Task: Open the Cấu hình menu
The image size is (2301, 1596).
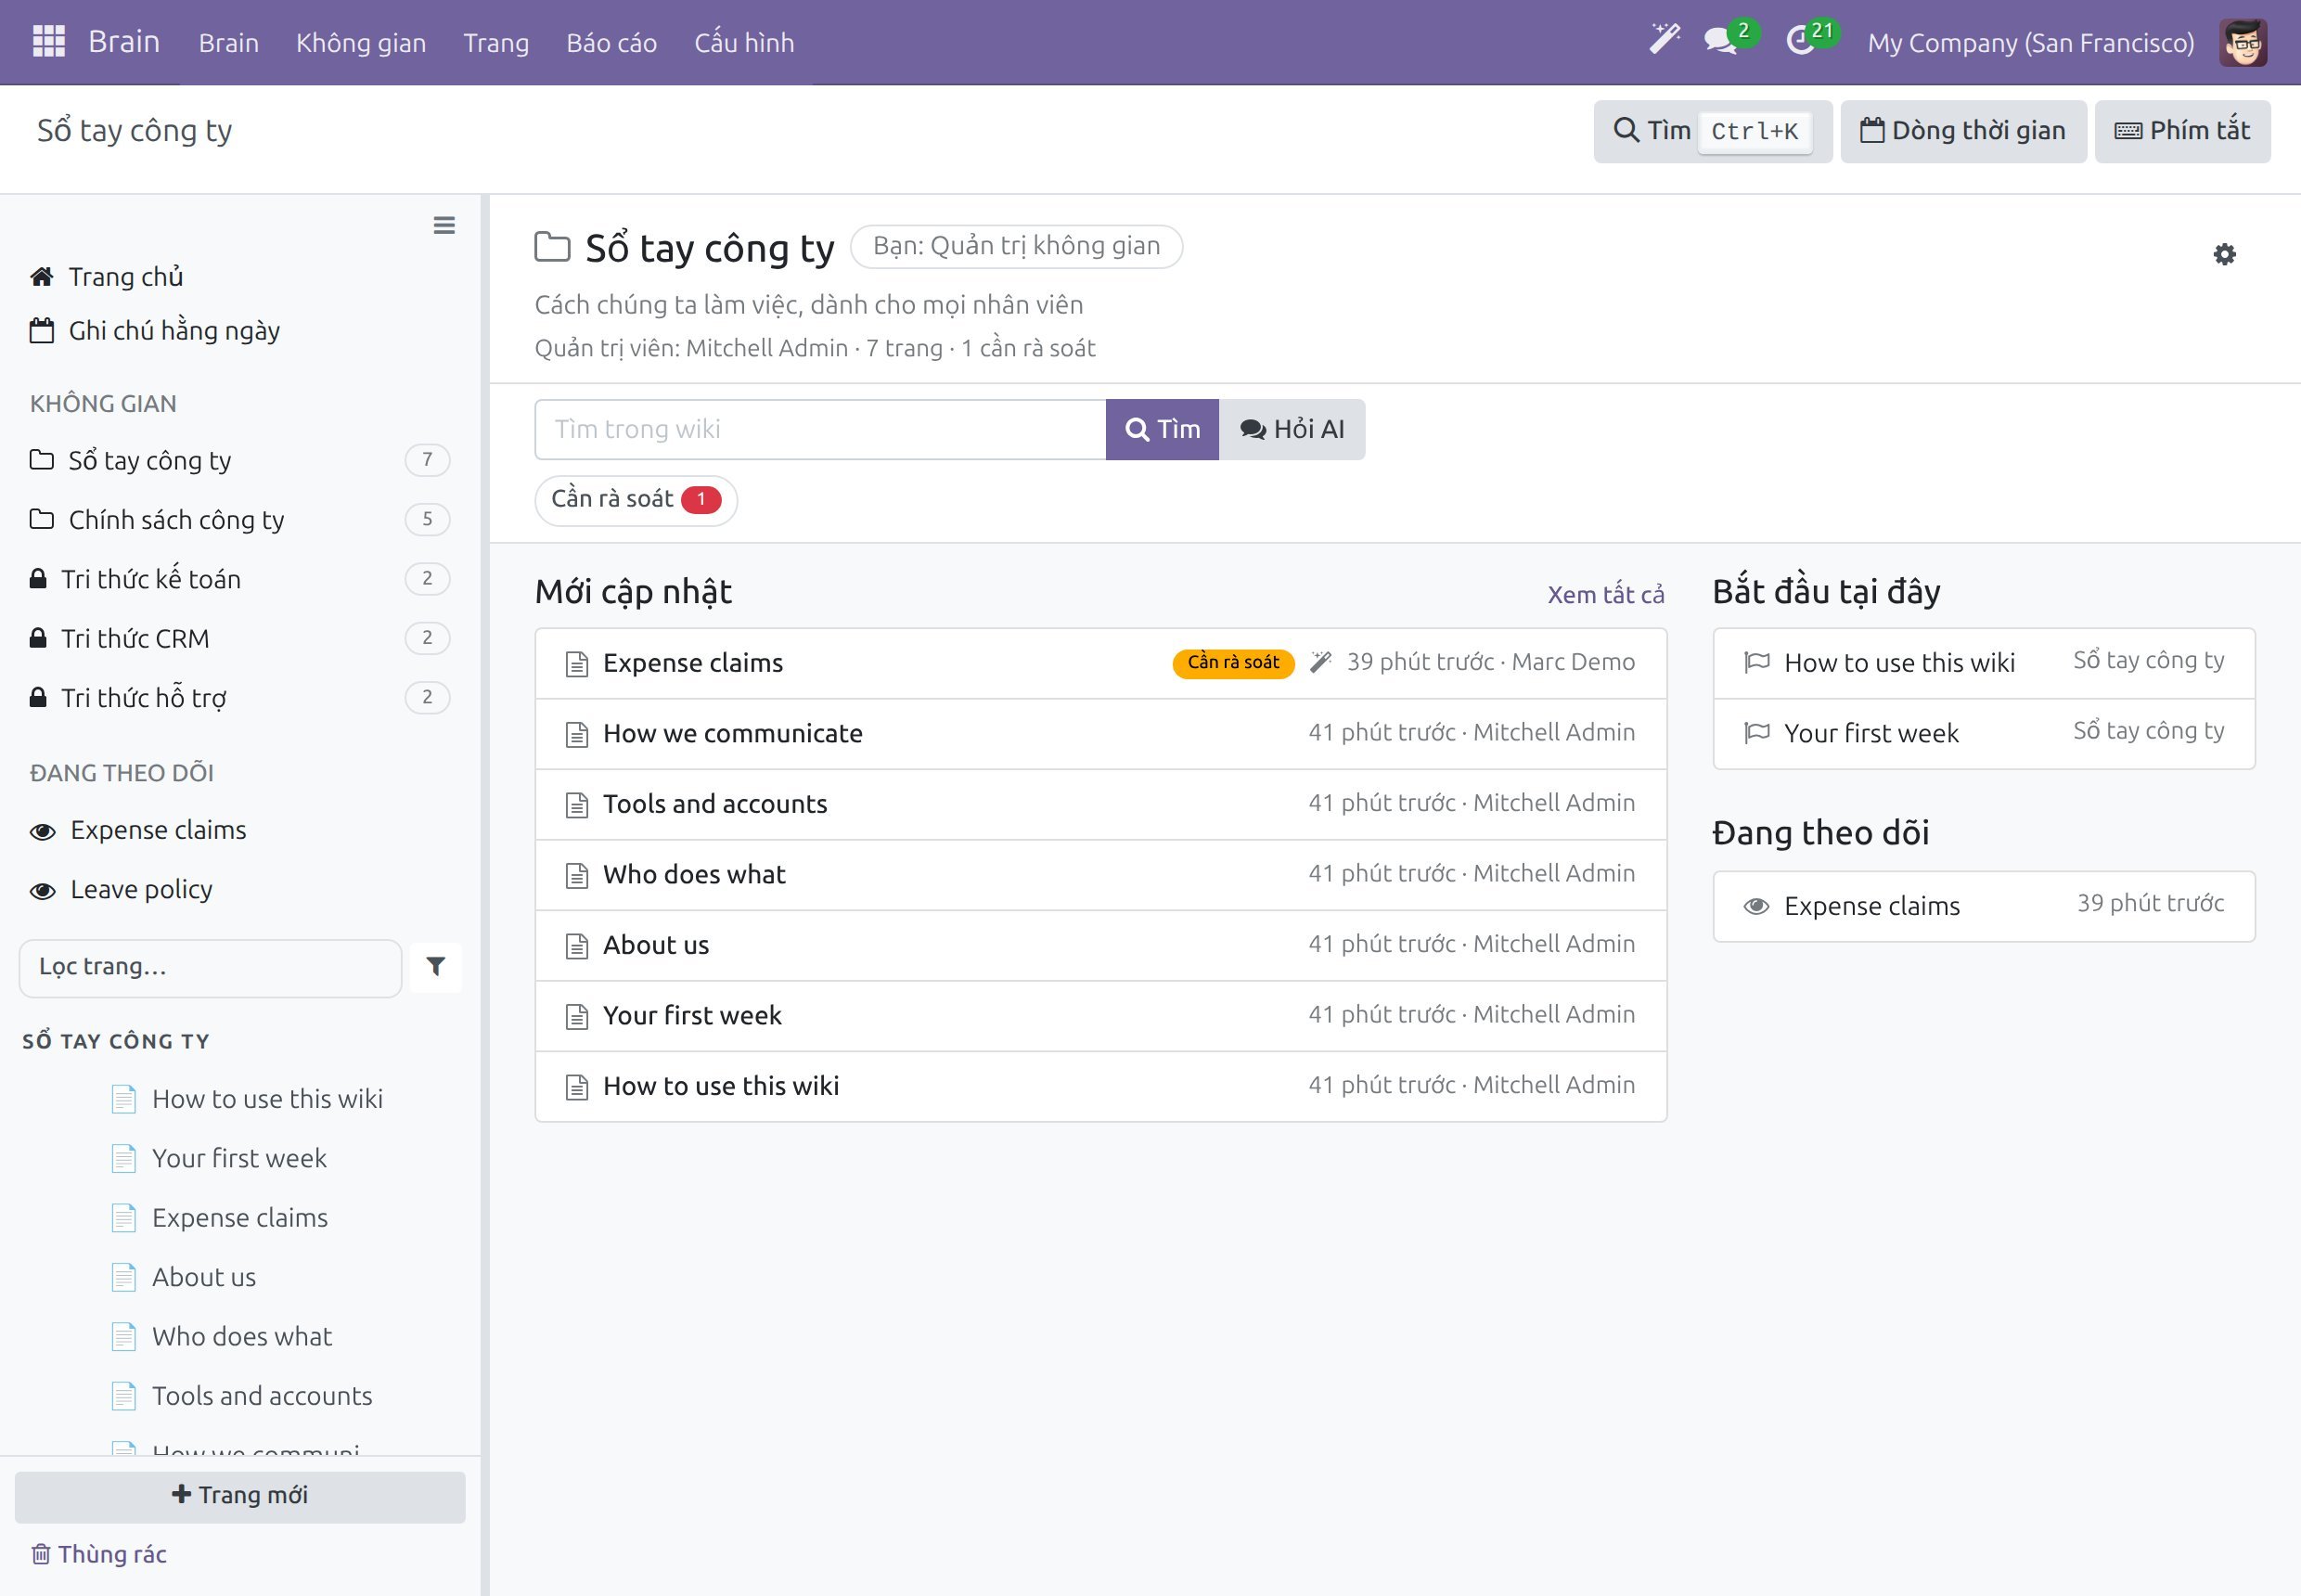Action: 744,43
